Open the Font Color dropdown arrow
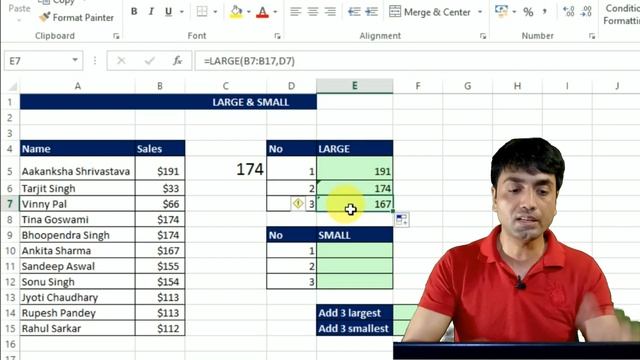The width and height of the screenshot is (640, 360). pos(275,12)
